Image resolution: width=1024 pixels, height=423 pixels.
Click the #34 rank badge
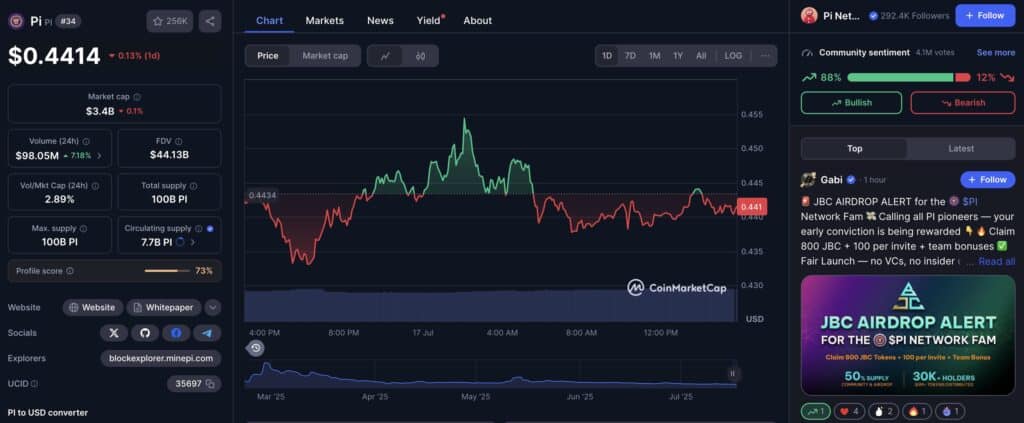click(68, 21)
